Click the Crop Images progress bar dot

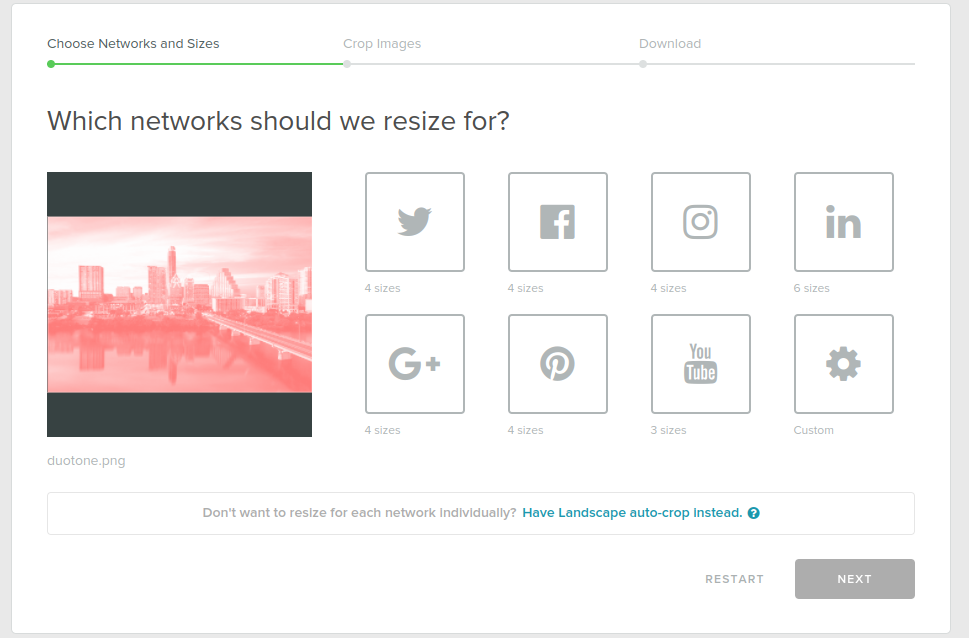[x=347, y=64]
